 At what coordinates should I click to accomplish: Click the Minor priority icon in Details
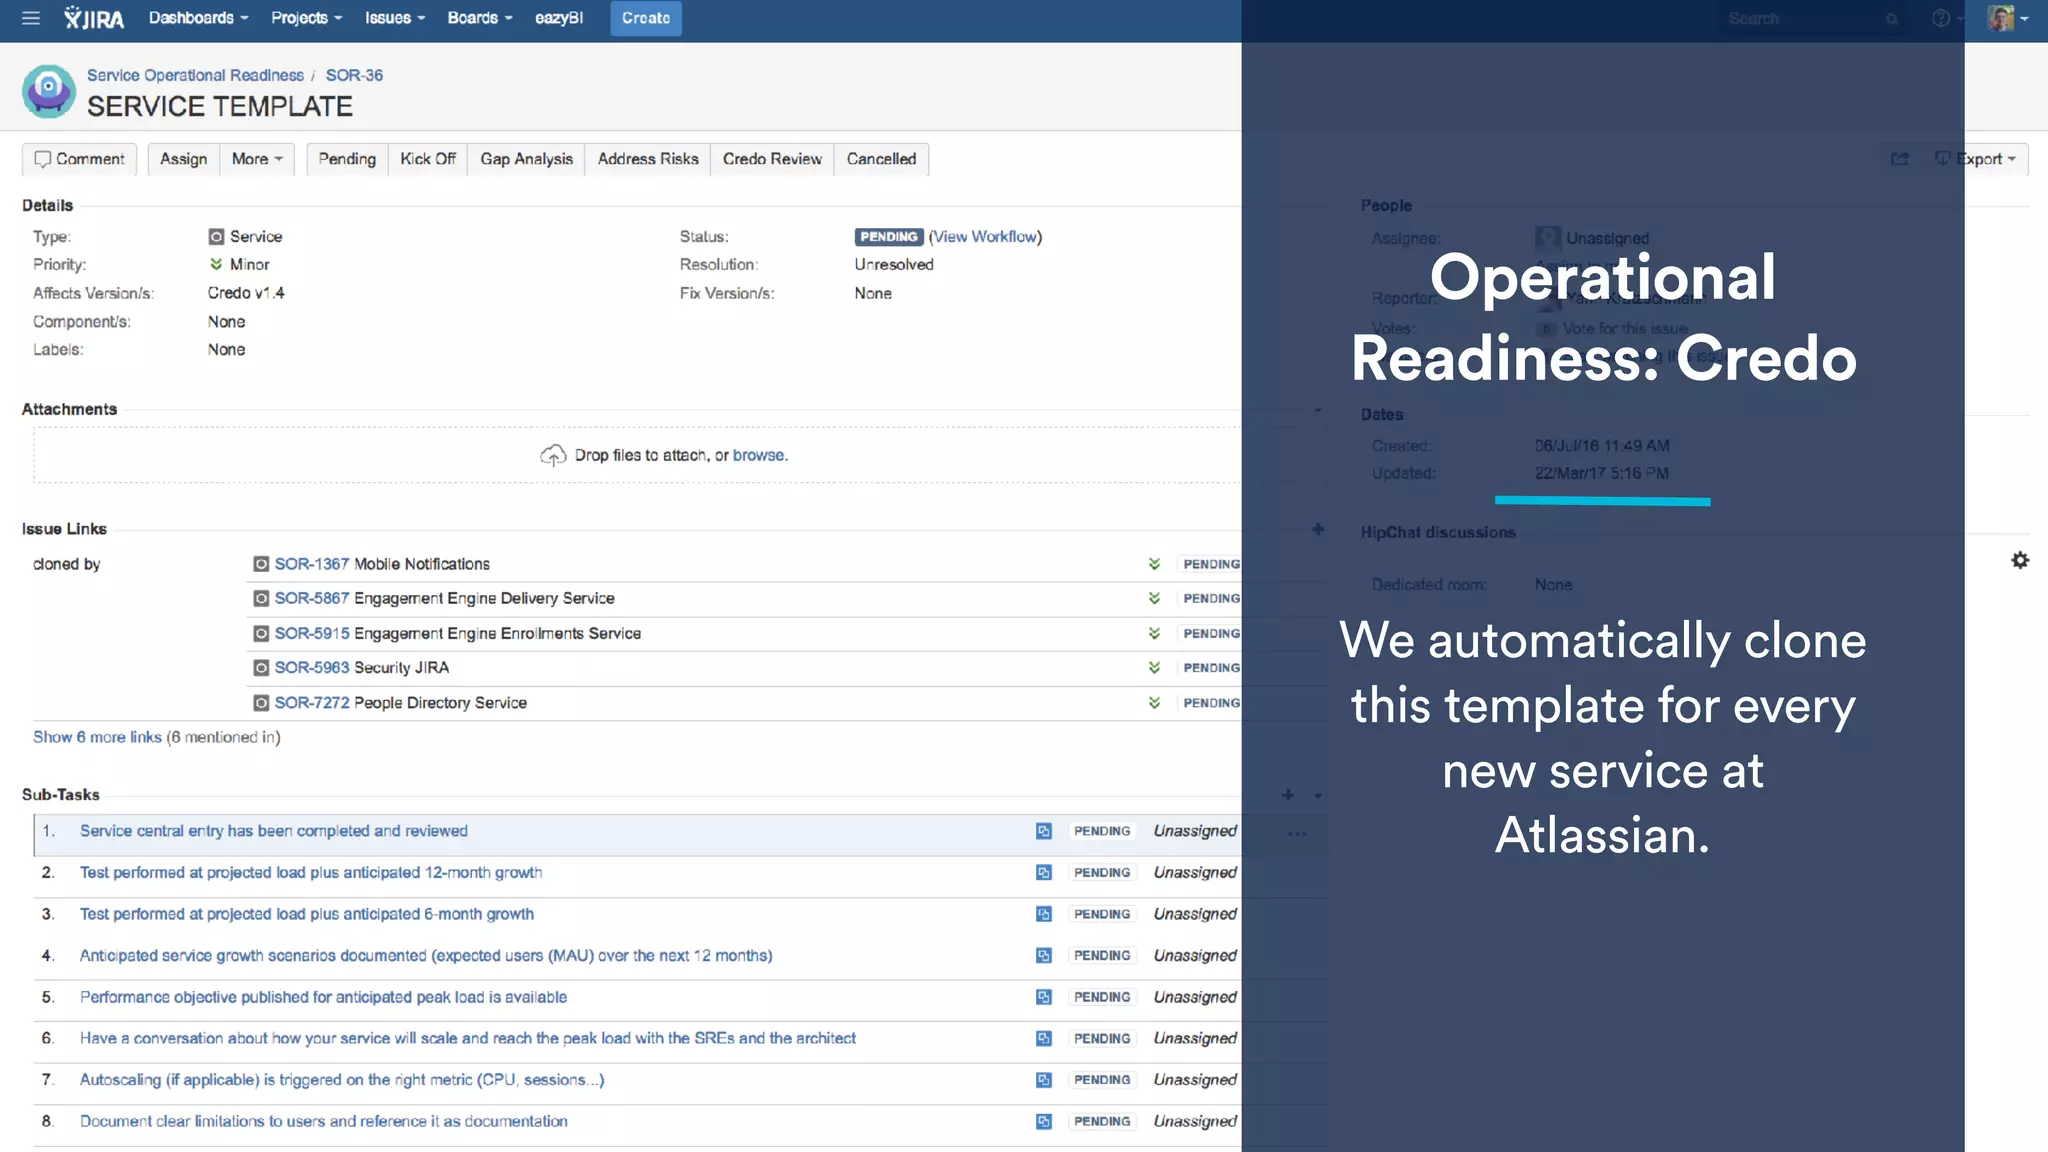click(216, 264)
